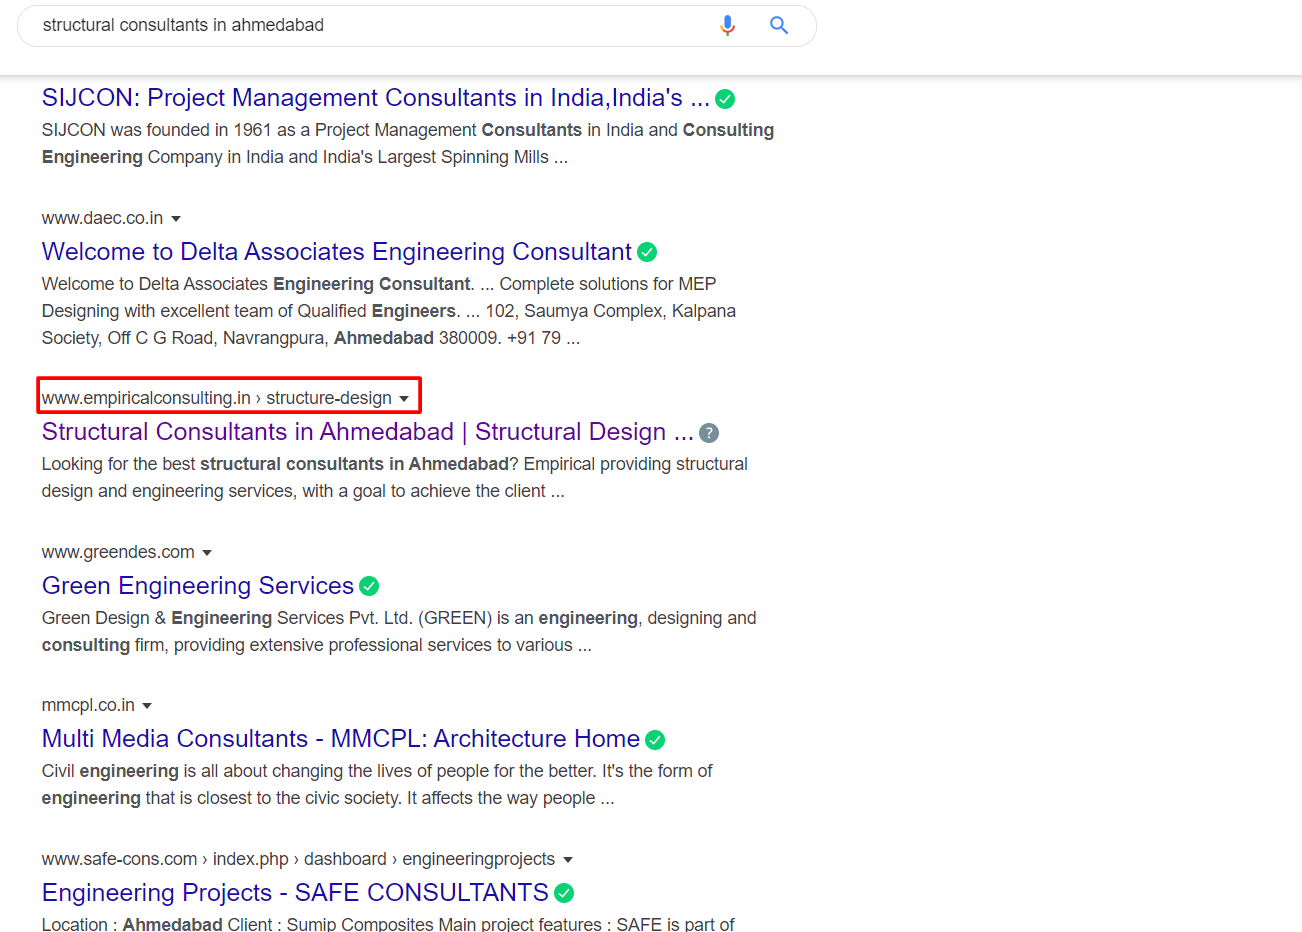Click snippet 'Location : Ahmedabad Client : Sumip Composites'
The image size is (1302, 932).
pos(388,924)
